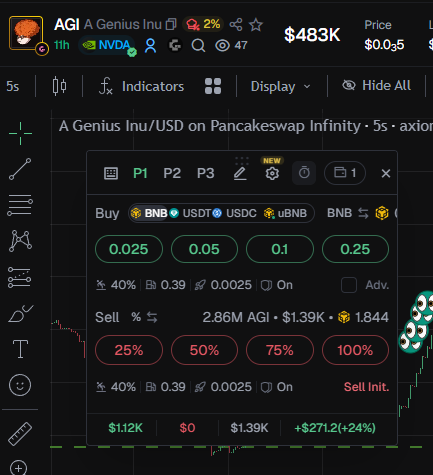
Task: Sell 100% of AGI holdings
Action: click(x=355, y=350)
